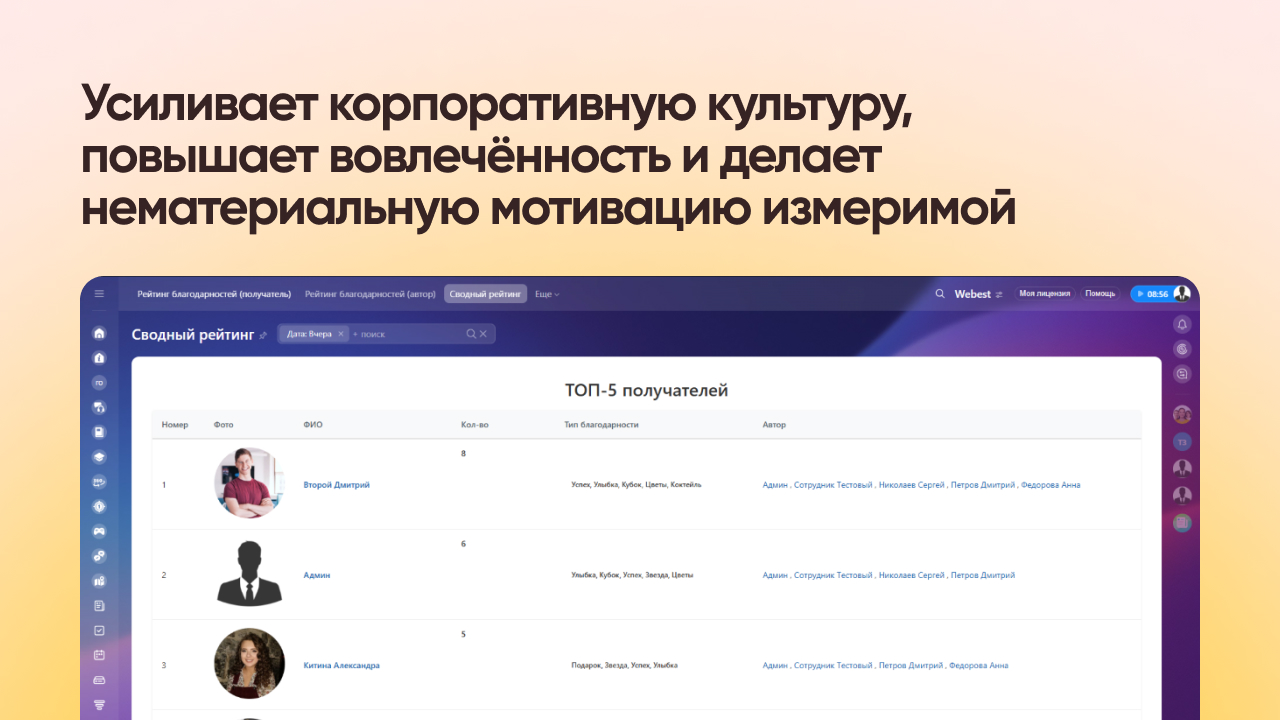Screen dimensions: 1280x720
Task: Click the filter sliders icon next to Webest
Action: [x=999, y=293]
